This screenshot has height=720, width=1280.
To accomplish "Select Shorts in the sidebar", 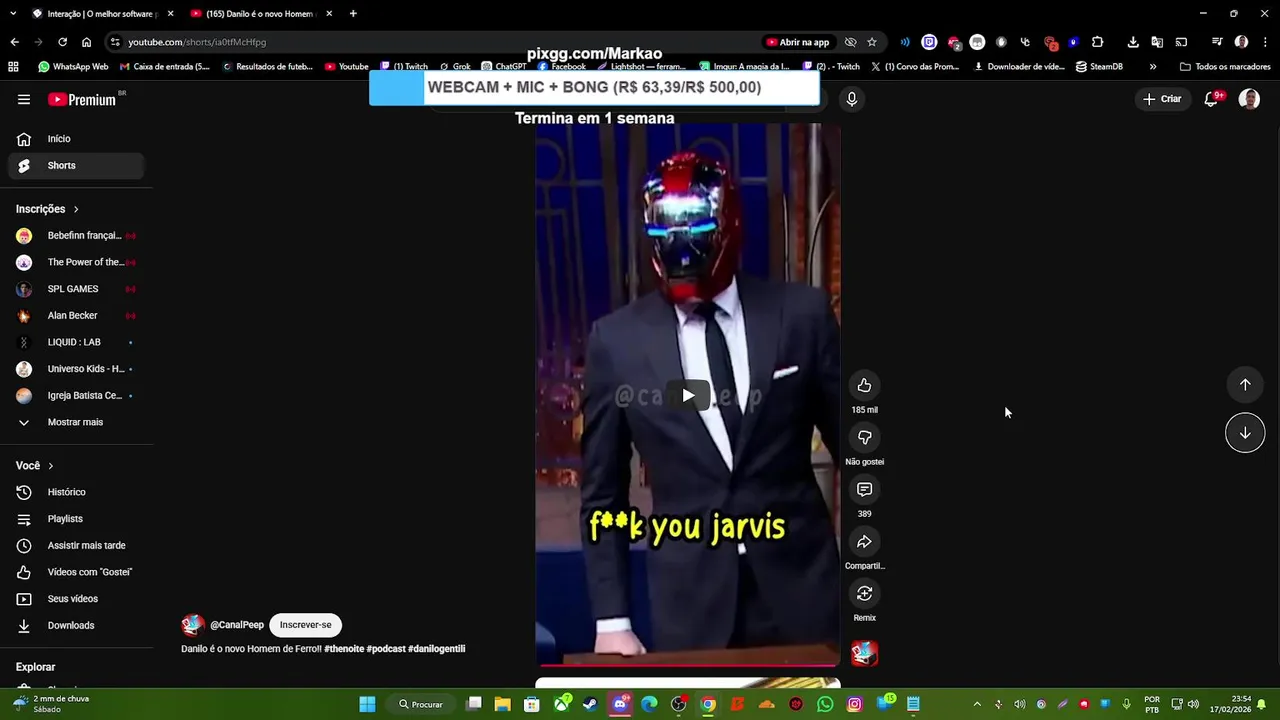I will point(76,165).
